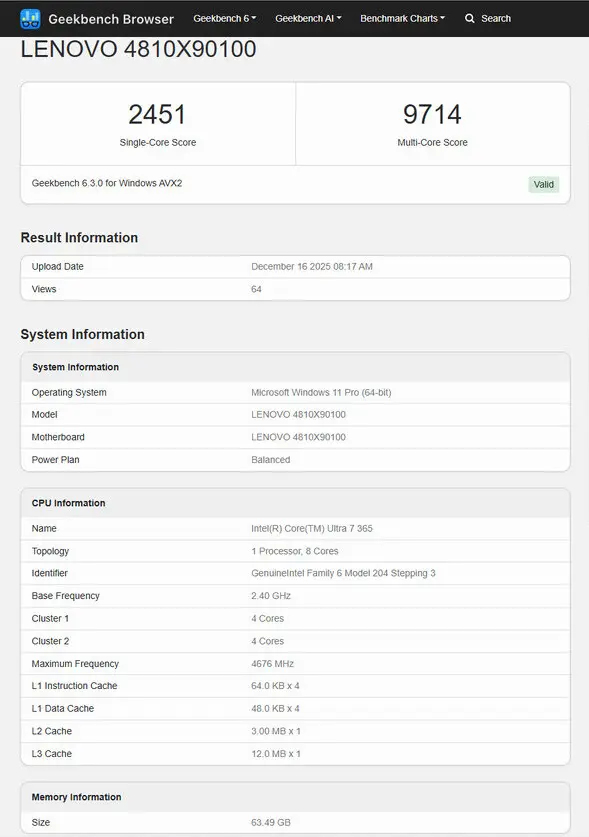589x837 pixels.
Task: Open the Geekbench 6 dropdown menu
Action: [224, 19]
